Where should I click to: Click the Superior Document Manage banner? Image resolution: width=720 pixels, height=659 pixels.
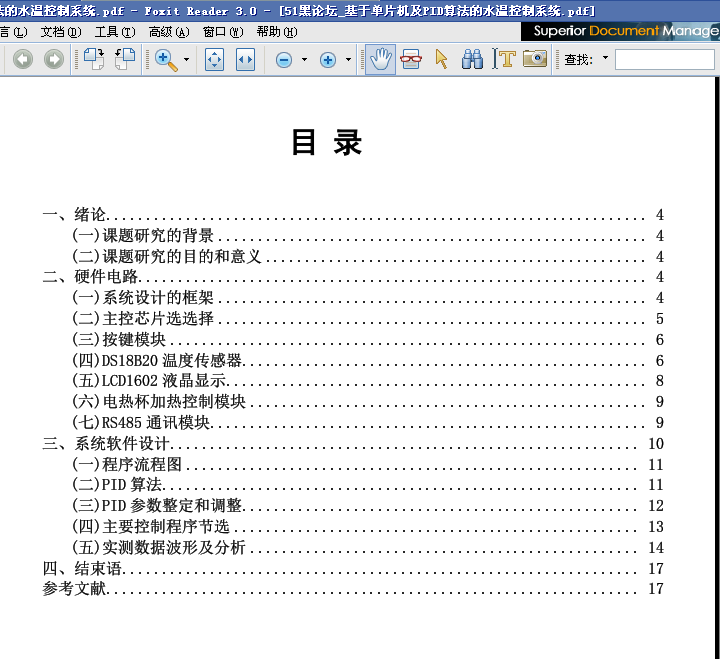pyautogui.click(x=620, y=31)
